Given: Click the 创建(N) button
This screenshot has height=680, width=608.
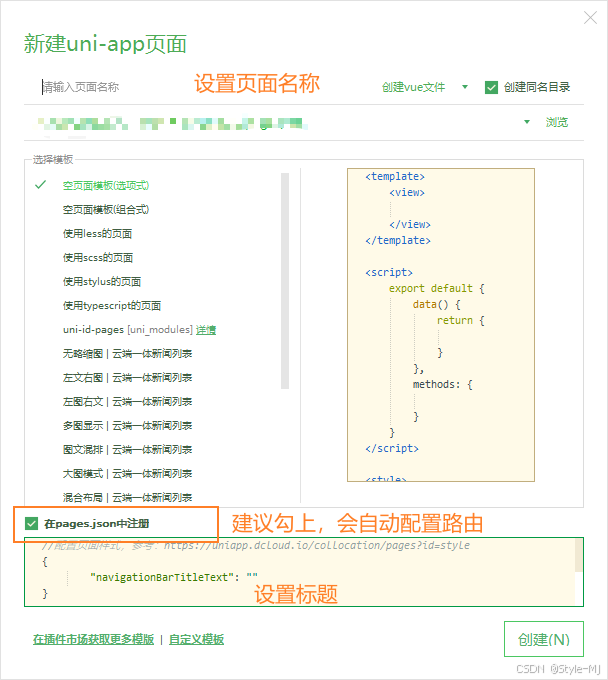Looking at the screenshot, I should (544, 639).
